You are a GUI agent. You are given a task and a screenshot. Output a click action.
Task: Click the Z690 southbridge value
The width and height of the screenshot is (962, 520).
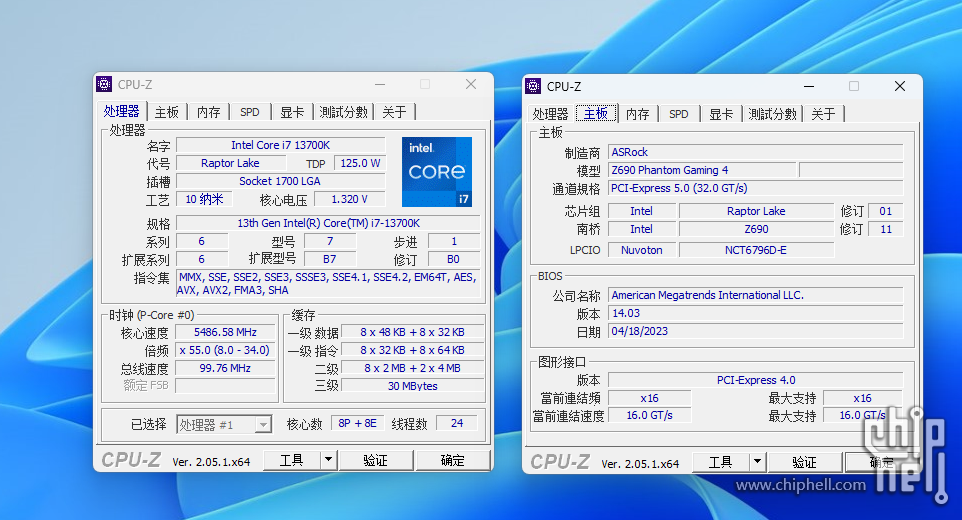[756, 229]
